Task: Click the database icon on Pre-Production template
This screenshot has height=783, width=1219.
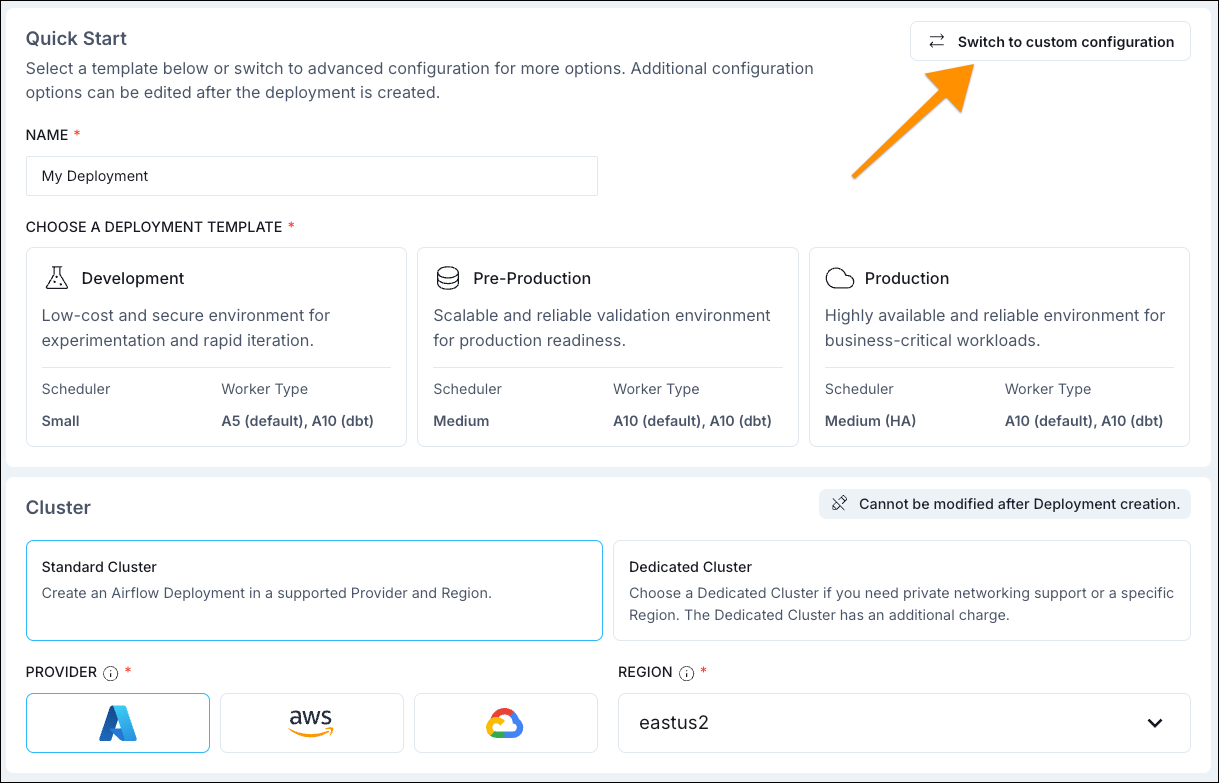Action: click(x=448, y=277)
